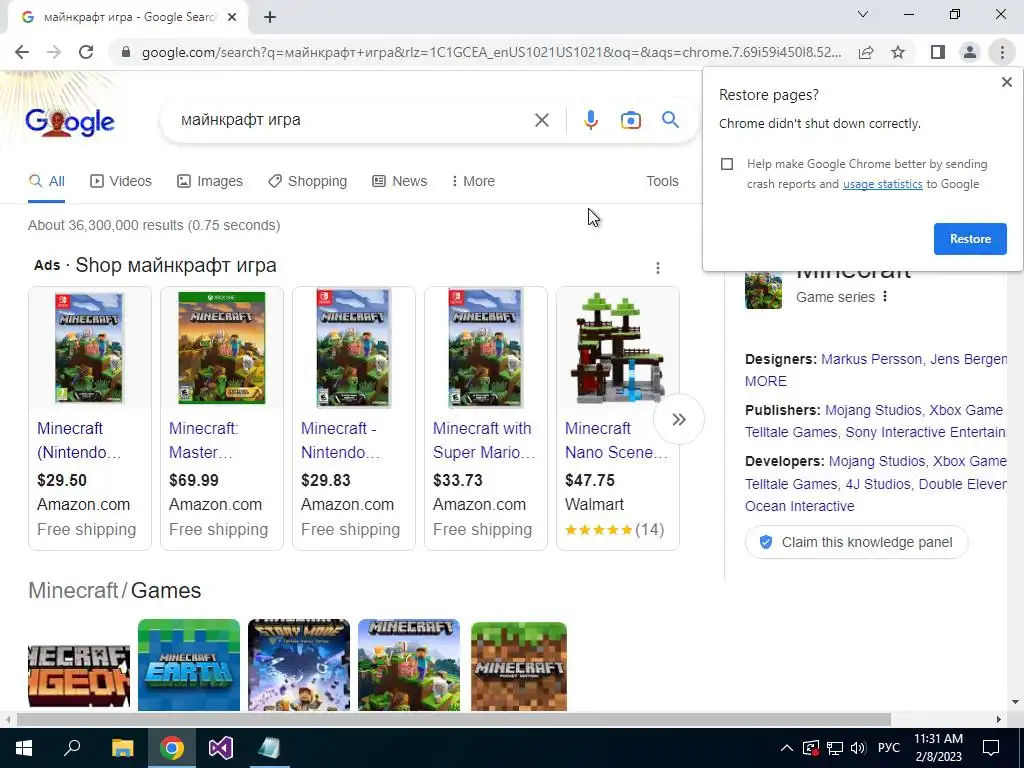Enable sending crash reports checkbox

pyautogui.click(x=727, y=164)
